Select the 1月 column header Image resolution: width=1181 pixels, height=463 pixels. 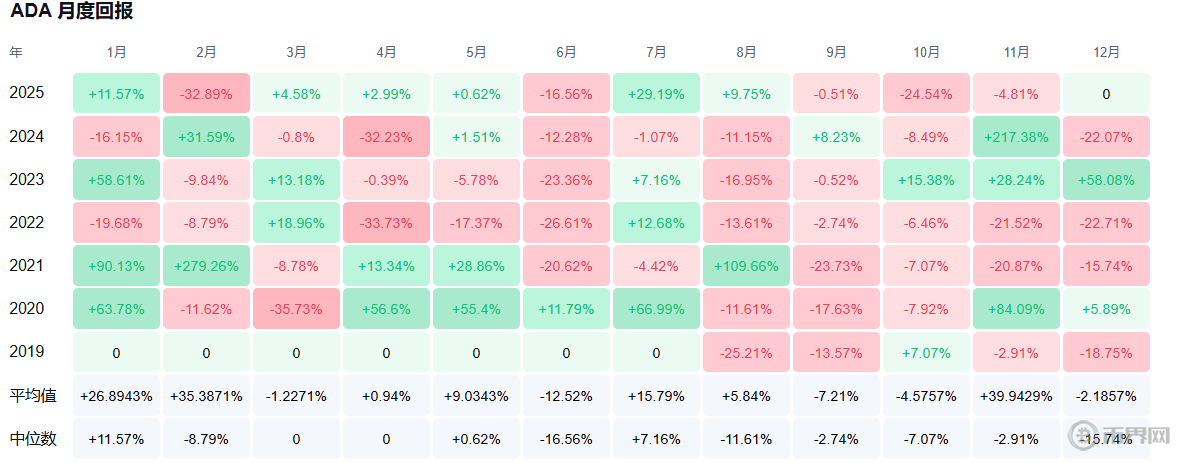[116, 52]
